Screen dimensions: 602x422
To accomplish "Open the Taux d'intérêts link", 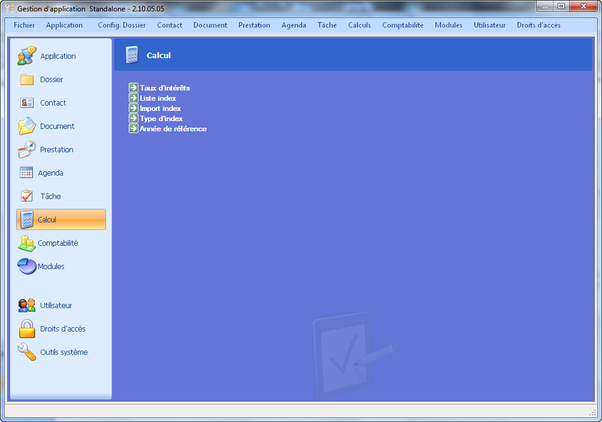I will (164, 88).
